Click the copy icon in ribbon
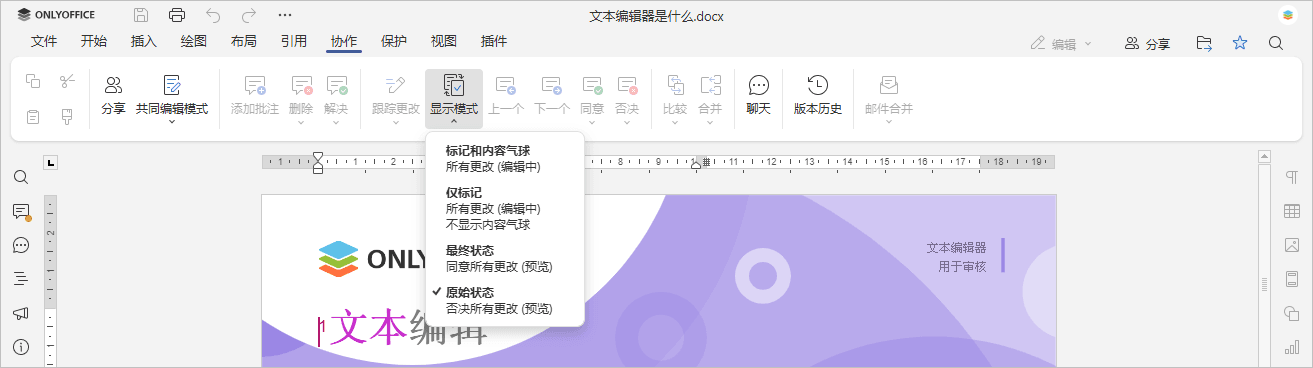Viewport: 1313px width, 368px height. [x=33, y=82]
